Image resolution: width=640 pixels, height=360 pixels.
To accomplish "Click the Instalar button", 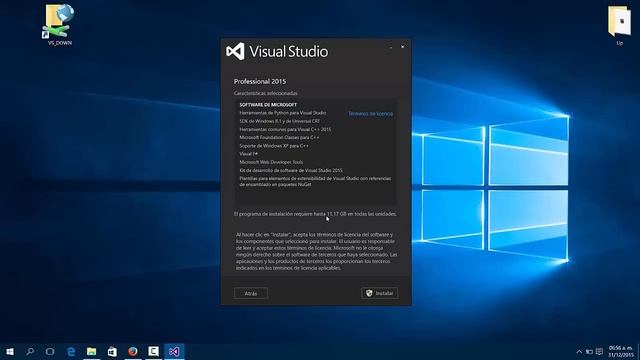I will point(379,293).
